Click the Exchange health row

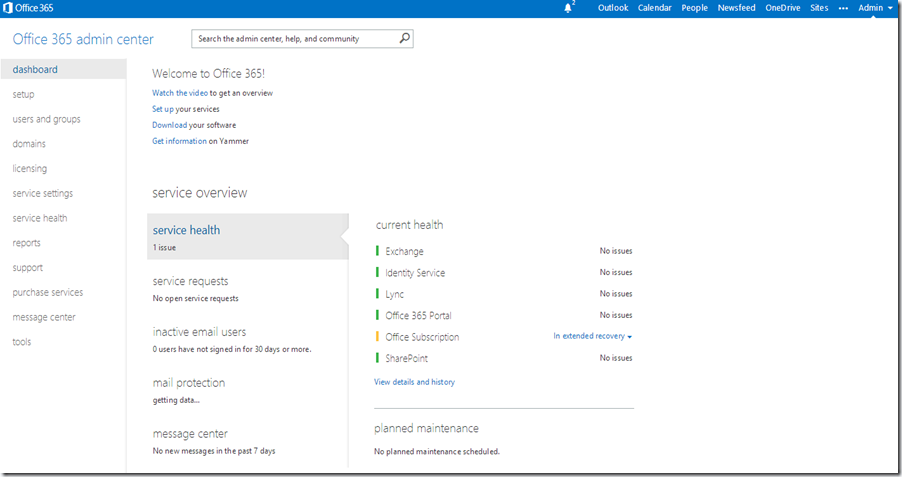(x=504, y=251)
